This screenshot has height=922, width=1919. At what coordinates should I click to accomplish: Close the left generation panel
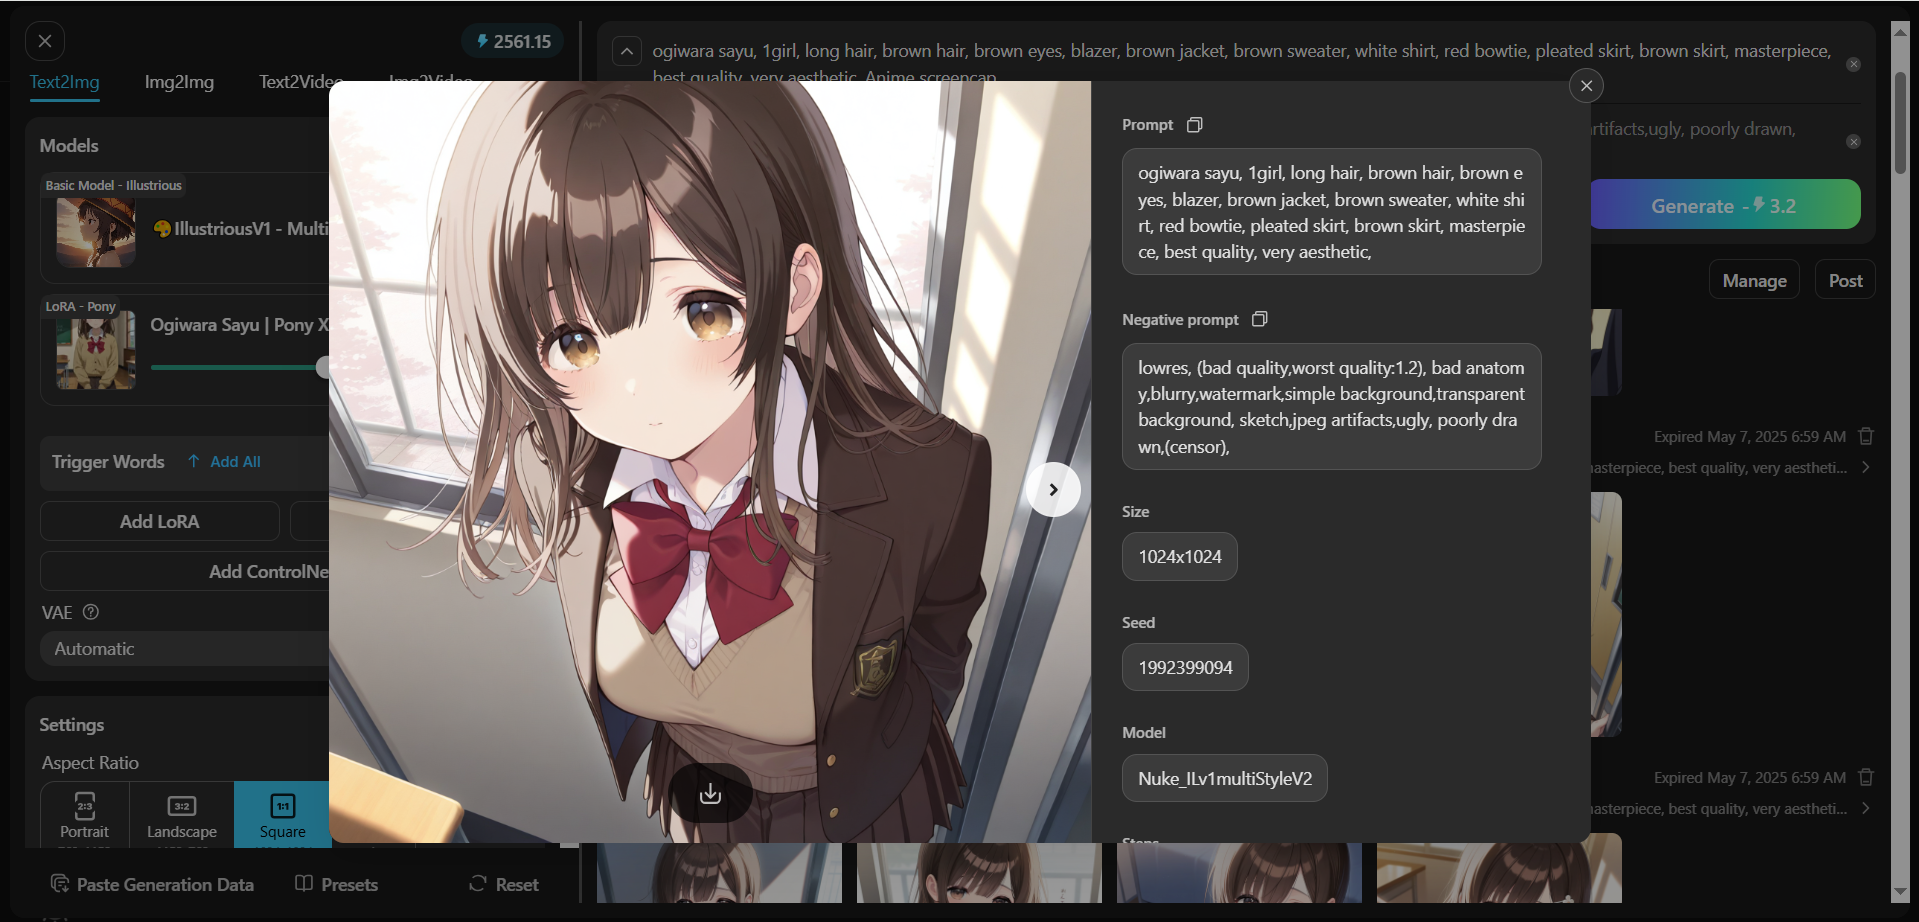click(45, 41)
